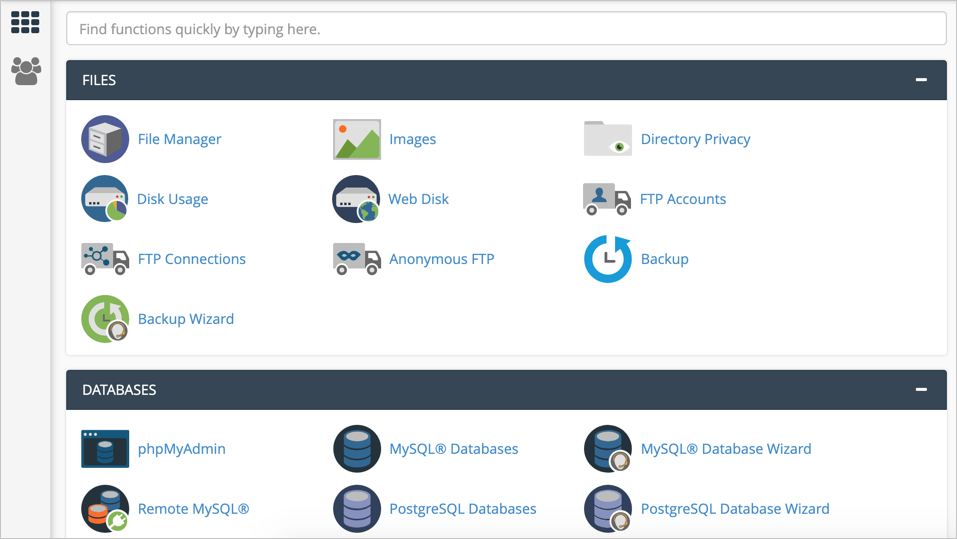Image resolution: width=957 pixels, height=539 pixels.
Task: Follow the File Manager link
Action: 179,140
